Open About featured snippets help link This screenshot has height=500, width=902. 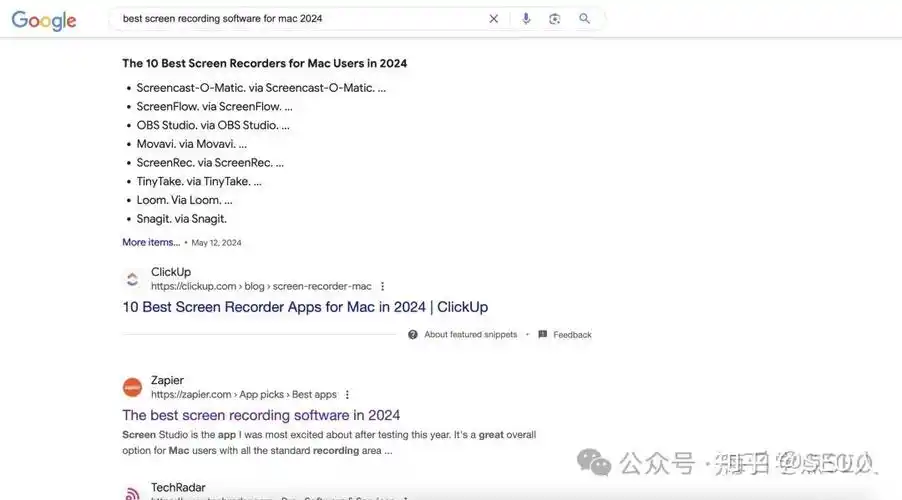click(x=471, y=334)
